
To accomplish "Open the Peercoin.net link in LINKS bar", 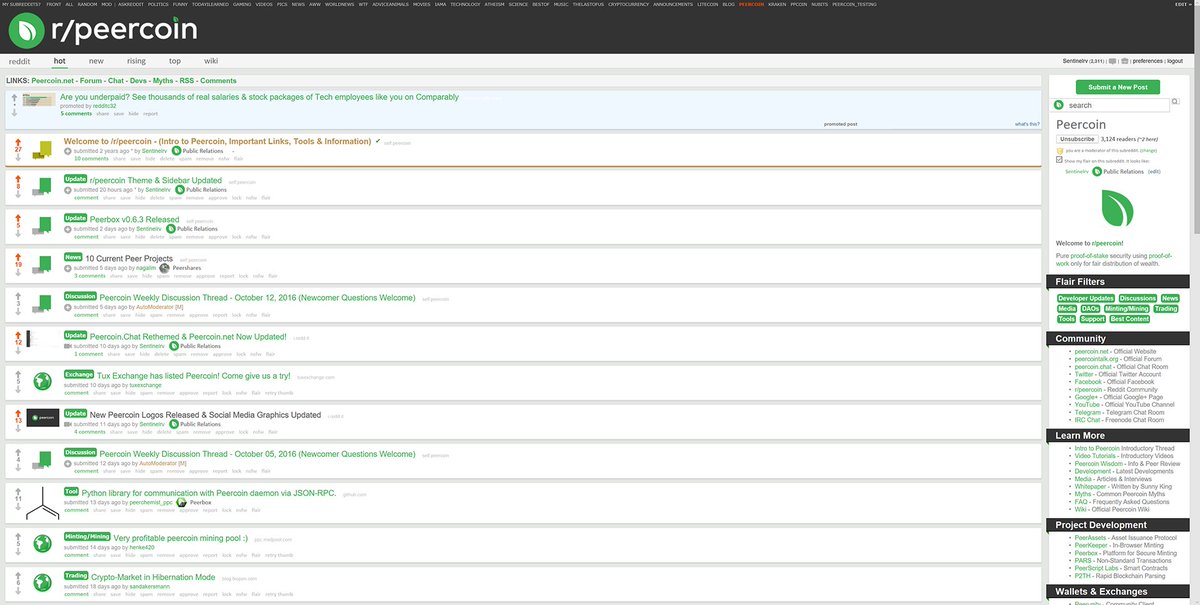I will coord(54,80).
